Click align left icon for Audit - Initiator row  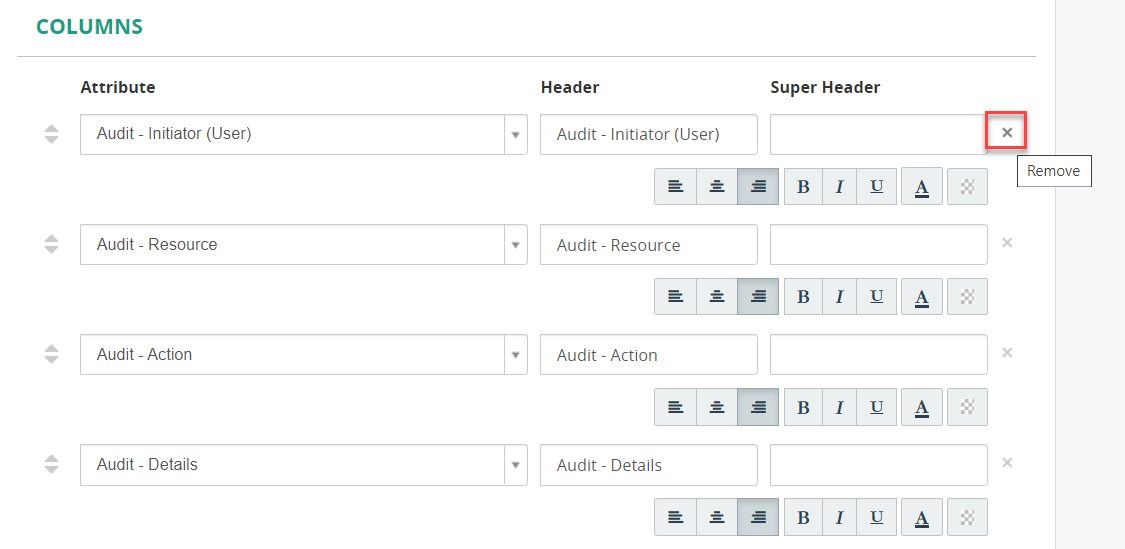[675, 187]
